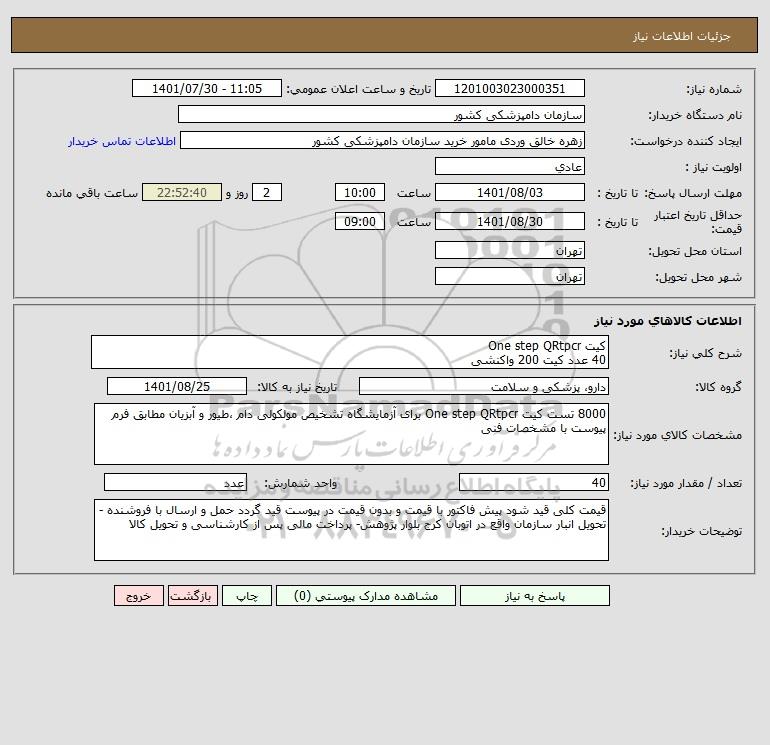Viewport: 770px width, 745px height.
Task: Click text ساعت باقی مانده
Action: 92,193
